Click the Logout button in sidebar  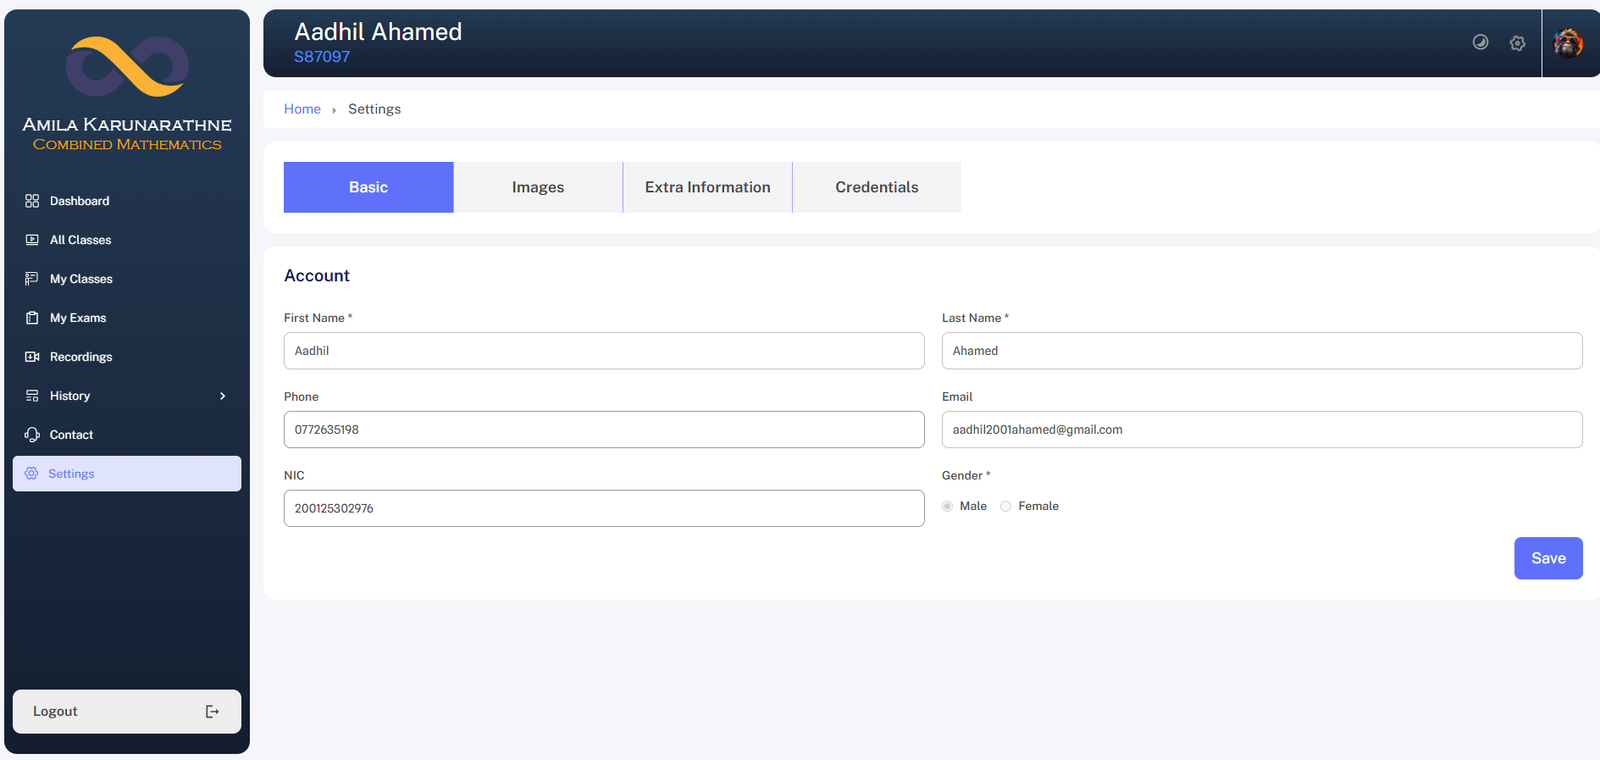pos(127,711)
